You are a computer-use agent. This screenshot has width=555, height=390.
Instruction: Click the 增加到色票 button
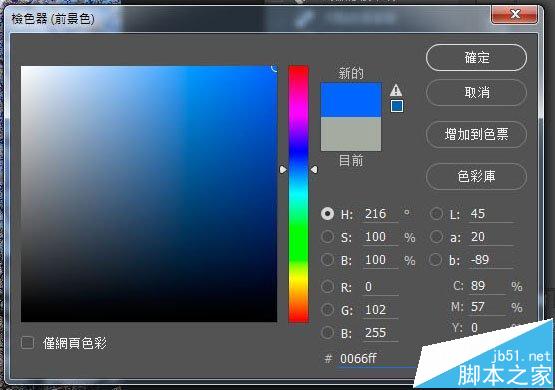click(476, 134)
